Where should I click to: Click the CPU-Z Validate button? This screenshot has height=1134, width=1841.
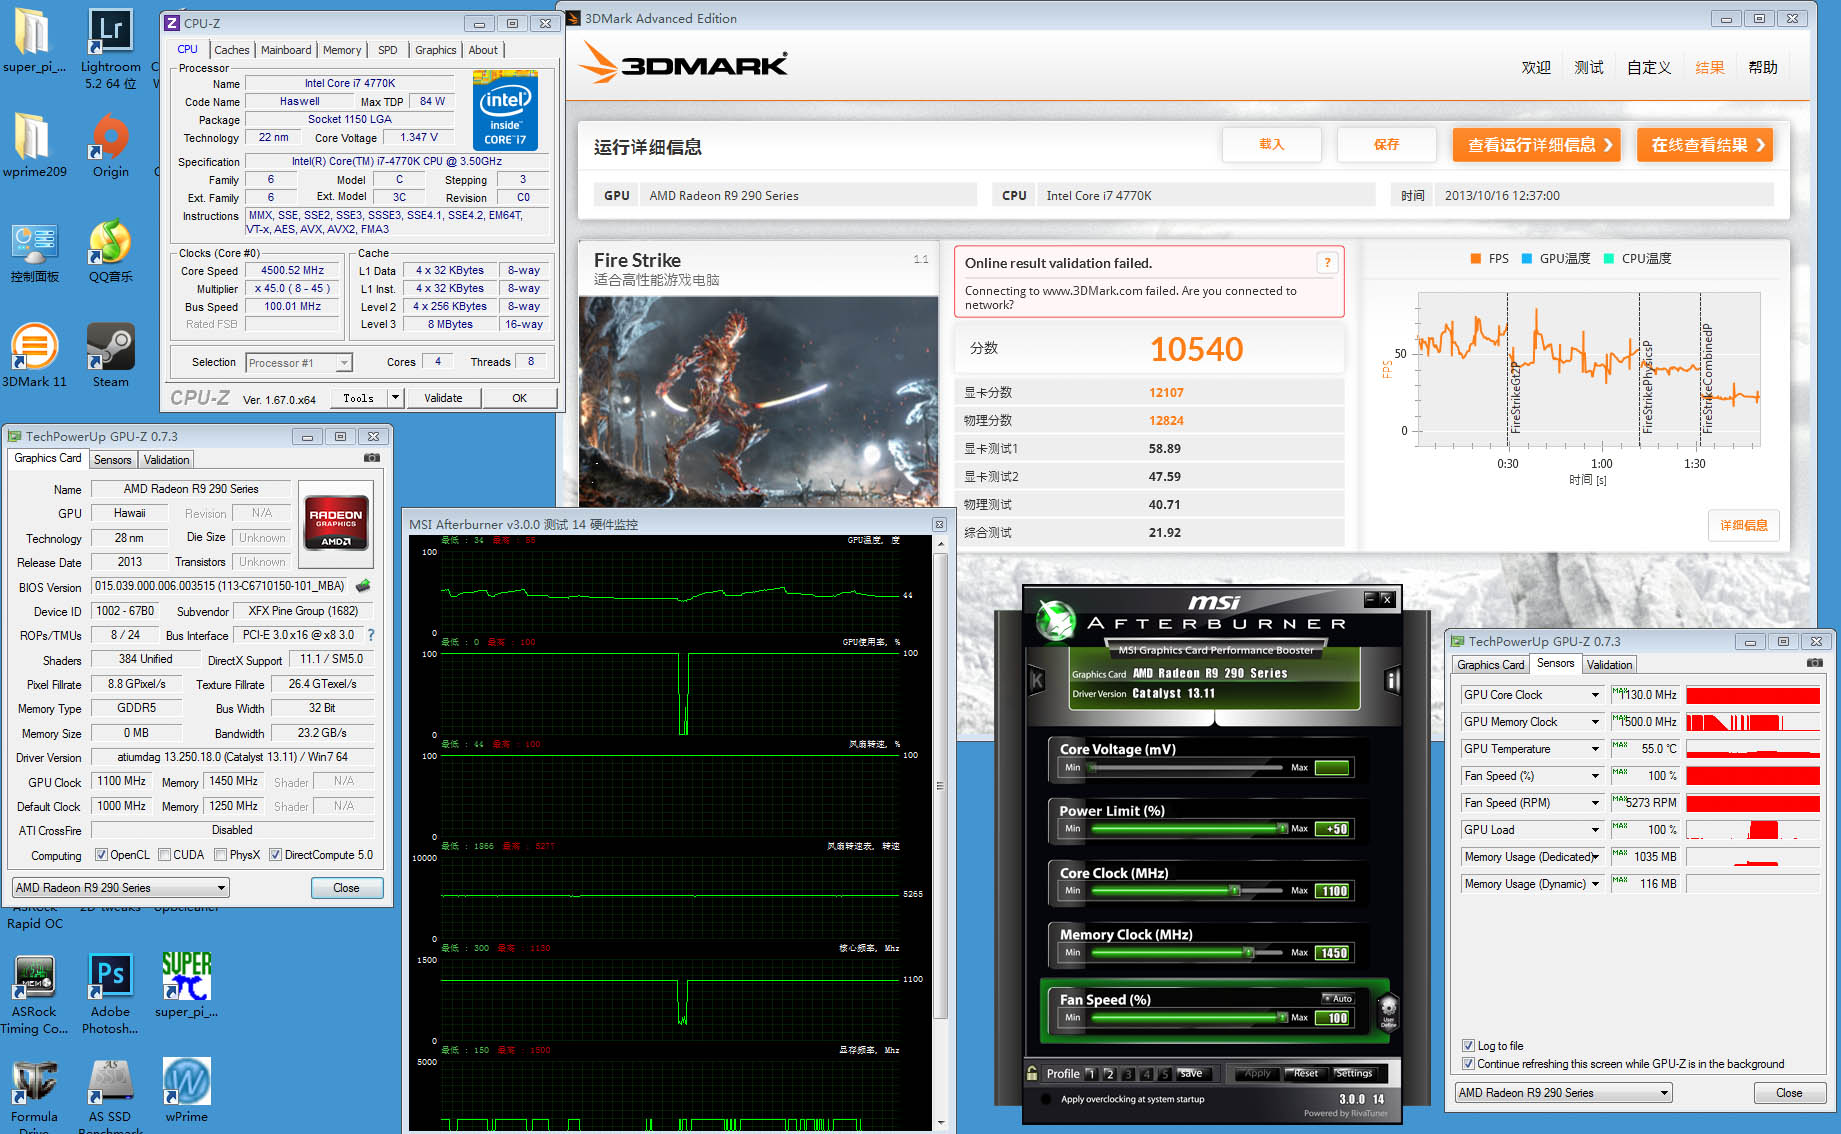[x=443, y=398]
